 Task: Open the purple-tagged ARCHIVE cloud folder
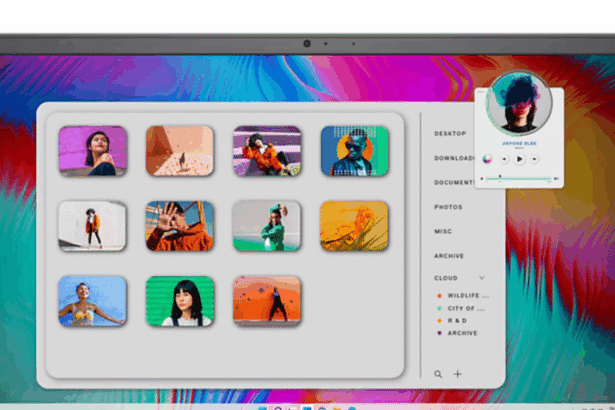(463, 333)
